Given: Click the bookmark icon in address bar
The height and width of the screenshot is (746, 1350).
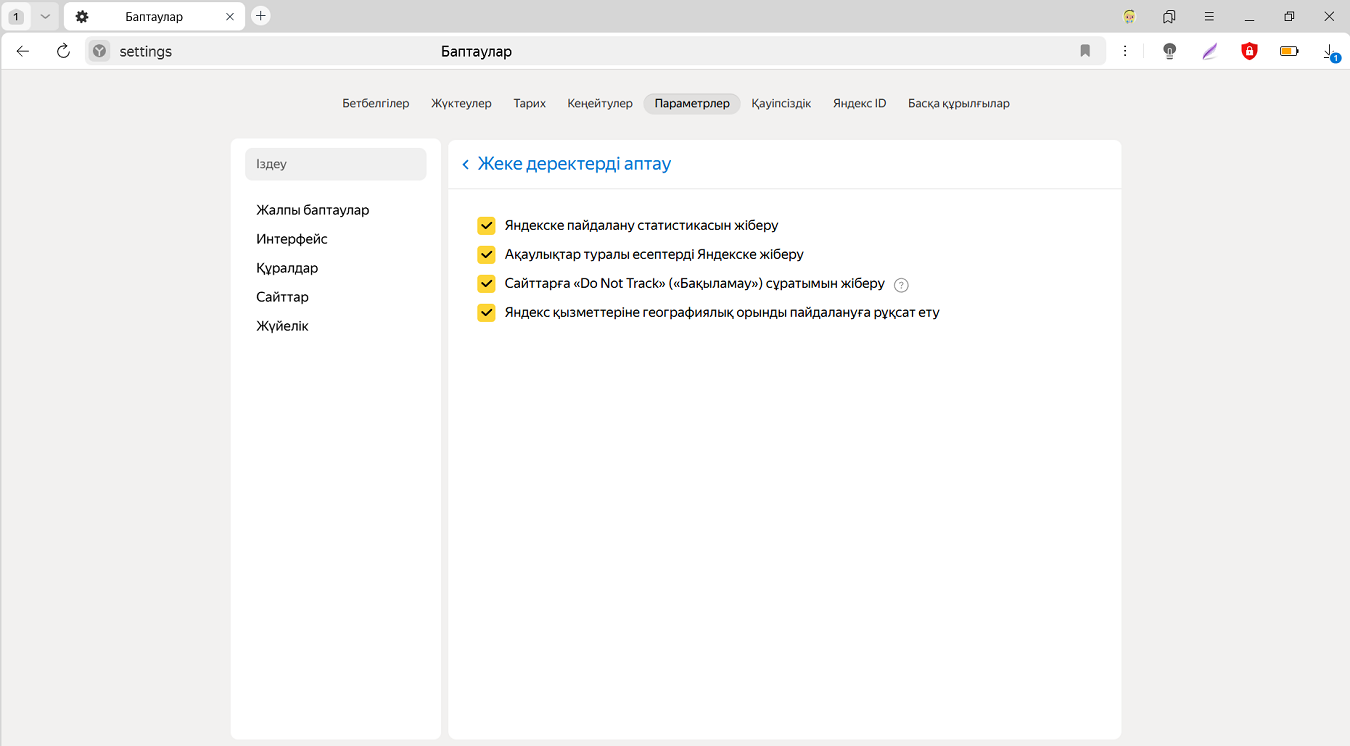Looking at the screenshot, I should 1085,51.
